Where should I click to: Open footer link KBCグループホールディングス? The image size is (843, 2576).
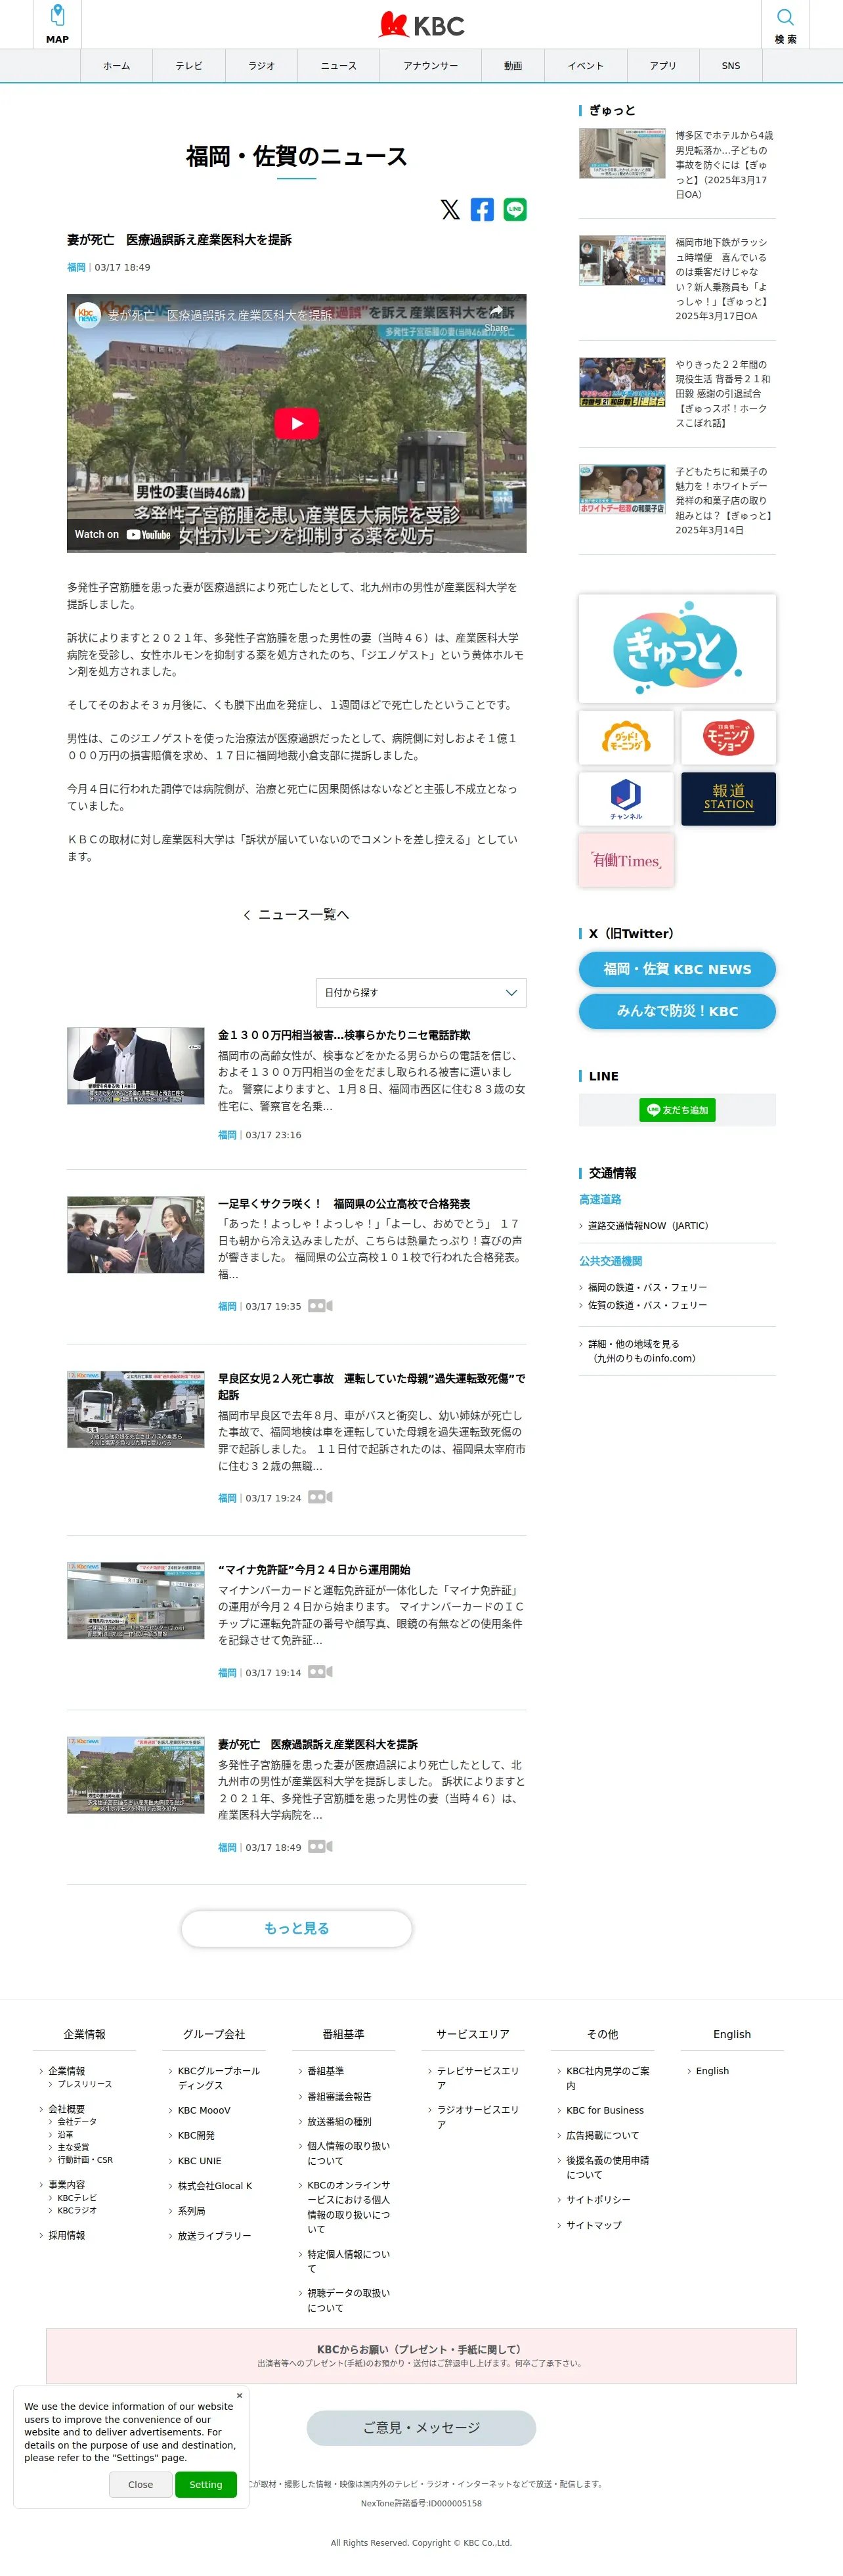coord(218,2078)
